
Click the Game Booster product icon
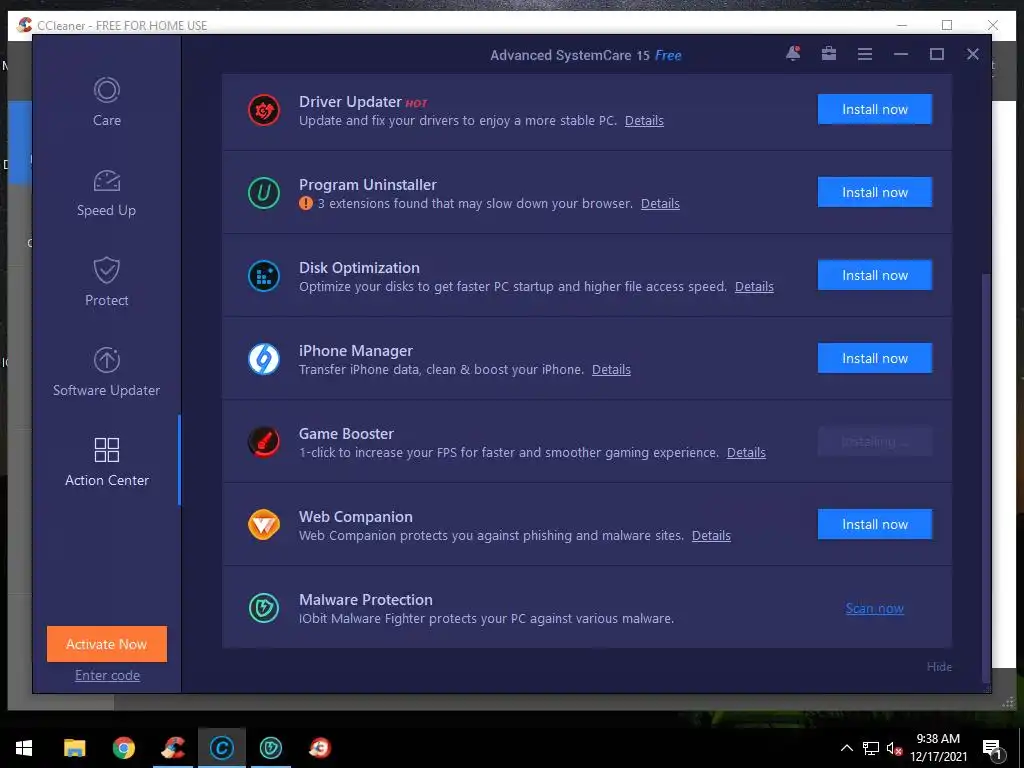click(x=264, y=442)
